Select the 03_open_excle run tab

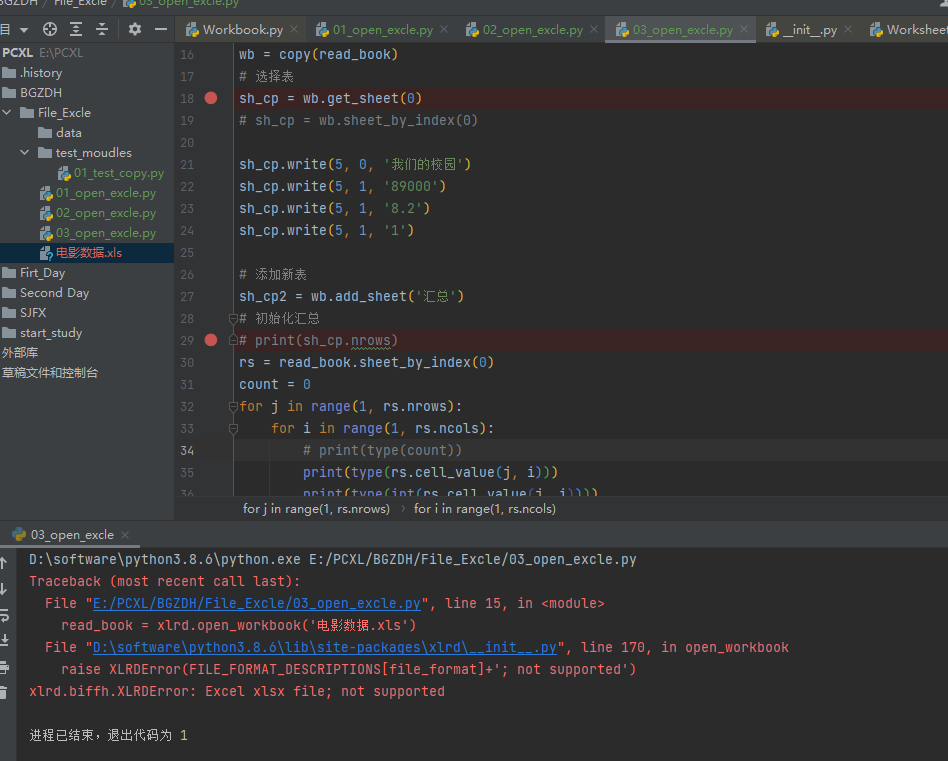click(72, 535)
